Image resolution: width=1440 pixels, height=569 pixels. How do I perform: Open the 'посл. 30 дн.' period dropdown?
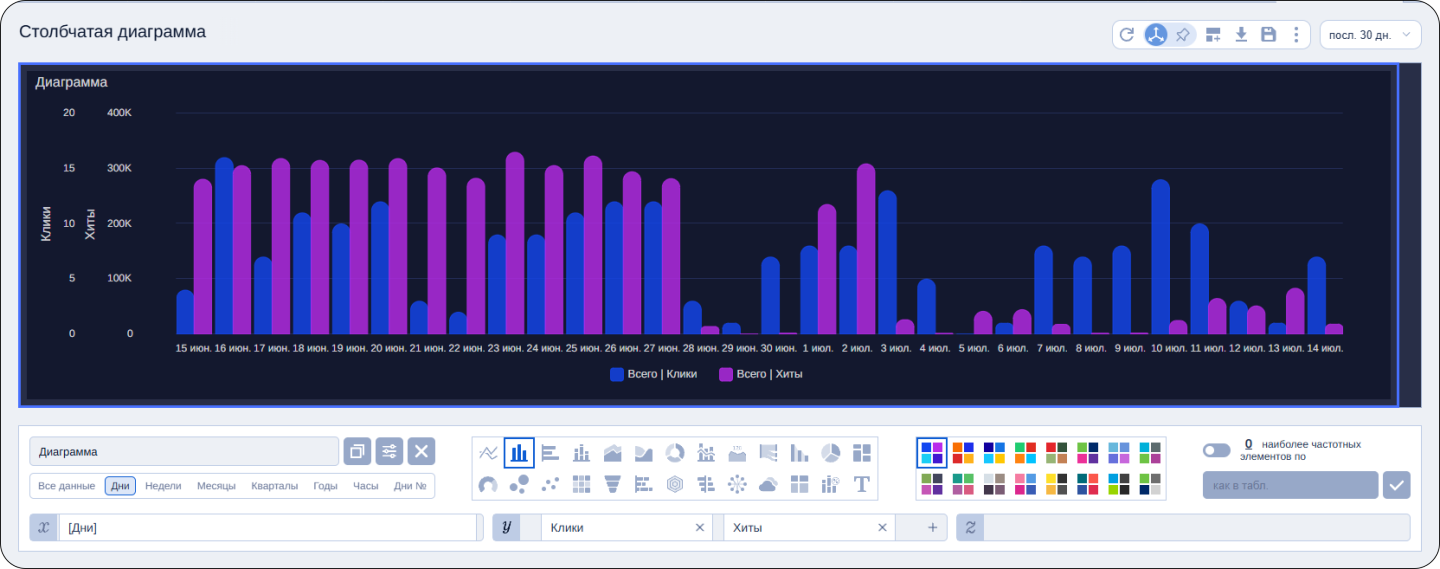1369,35
